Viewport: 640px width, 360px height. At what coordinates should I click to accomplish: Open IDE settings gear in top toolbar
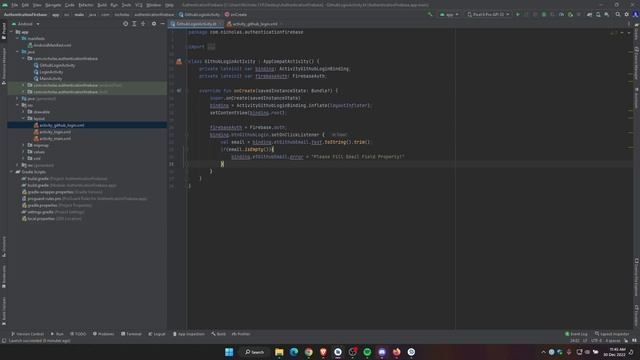click(x=627, y=14)
